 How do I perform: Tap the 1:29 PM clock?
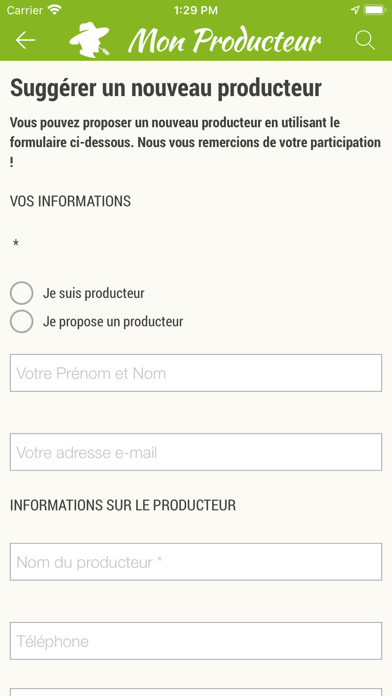(196, 10)
